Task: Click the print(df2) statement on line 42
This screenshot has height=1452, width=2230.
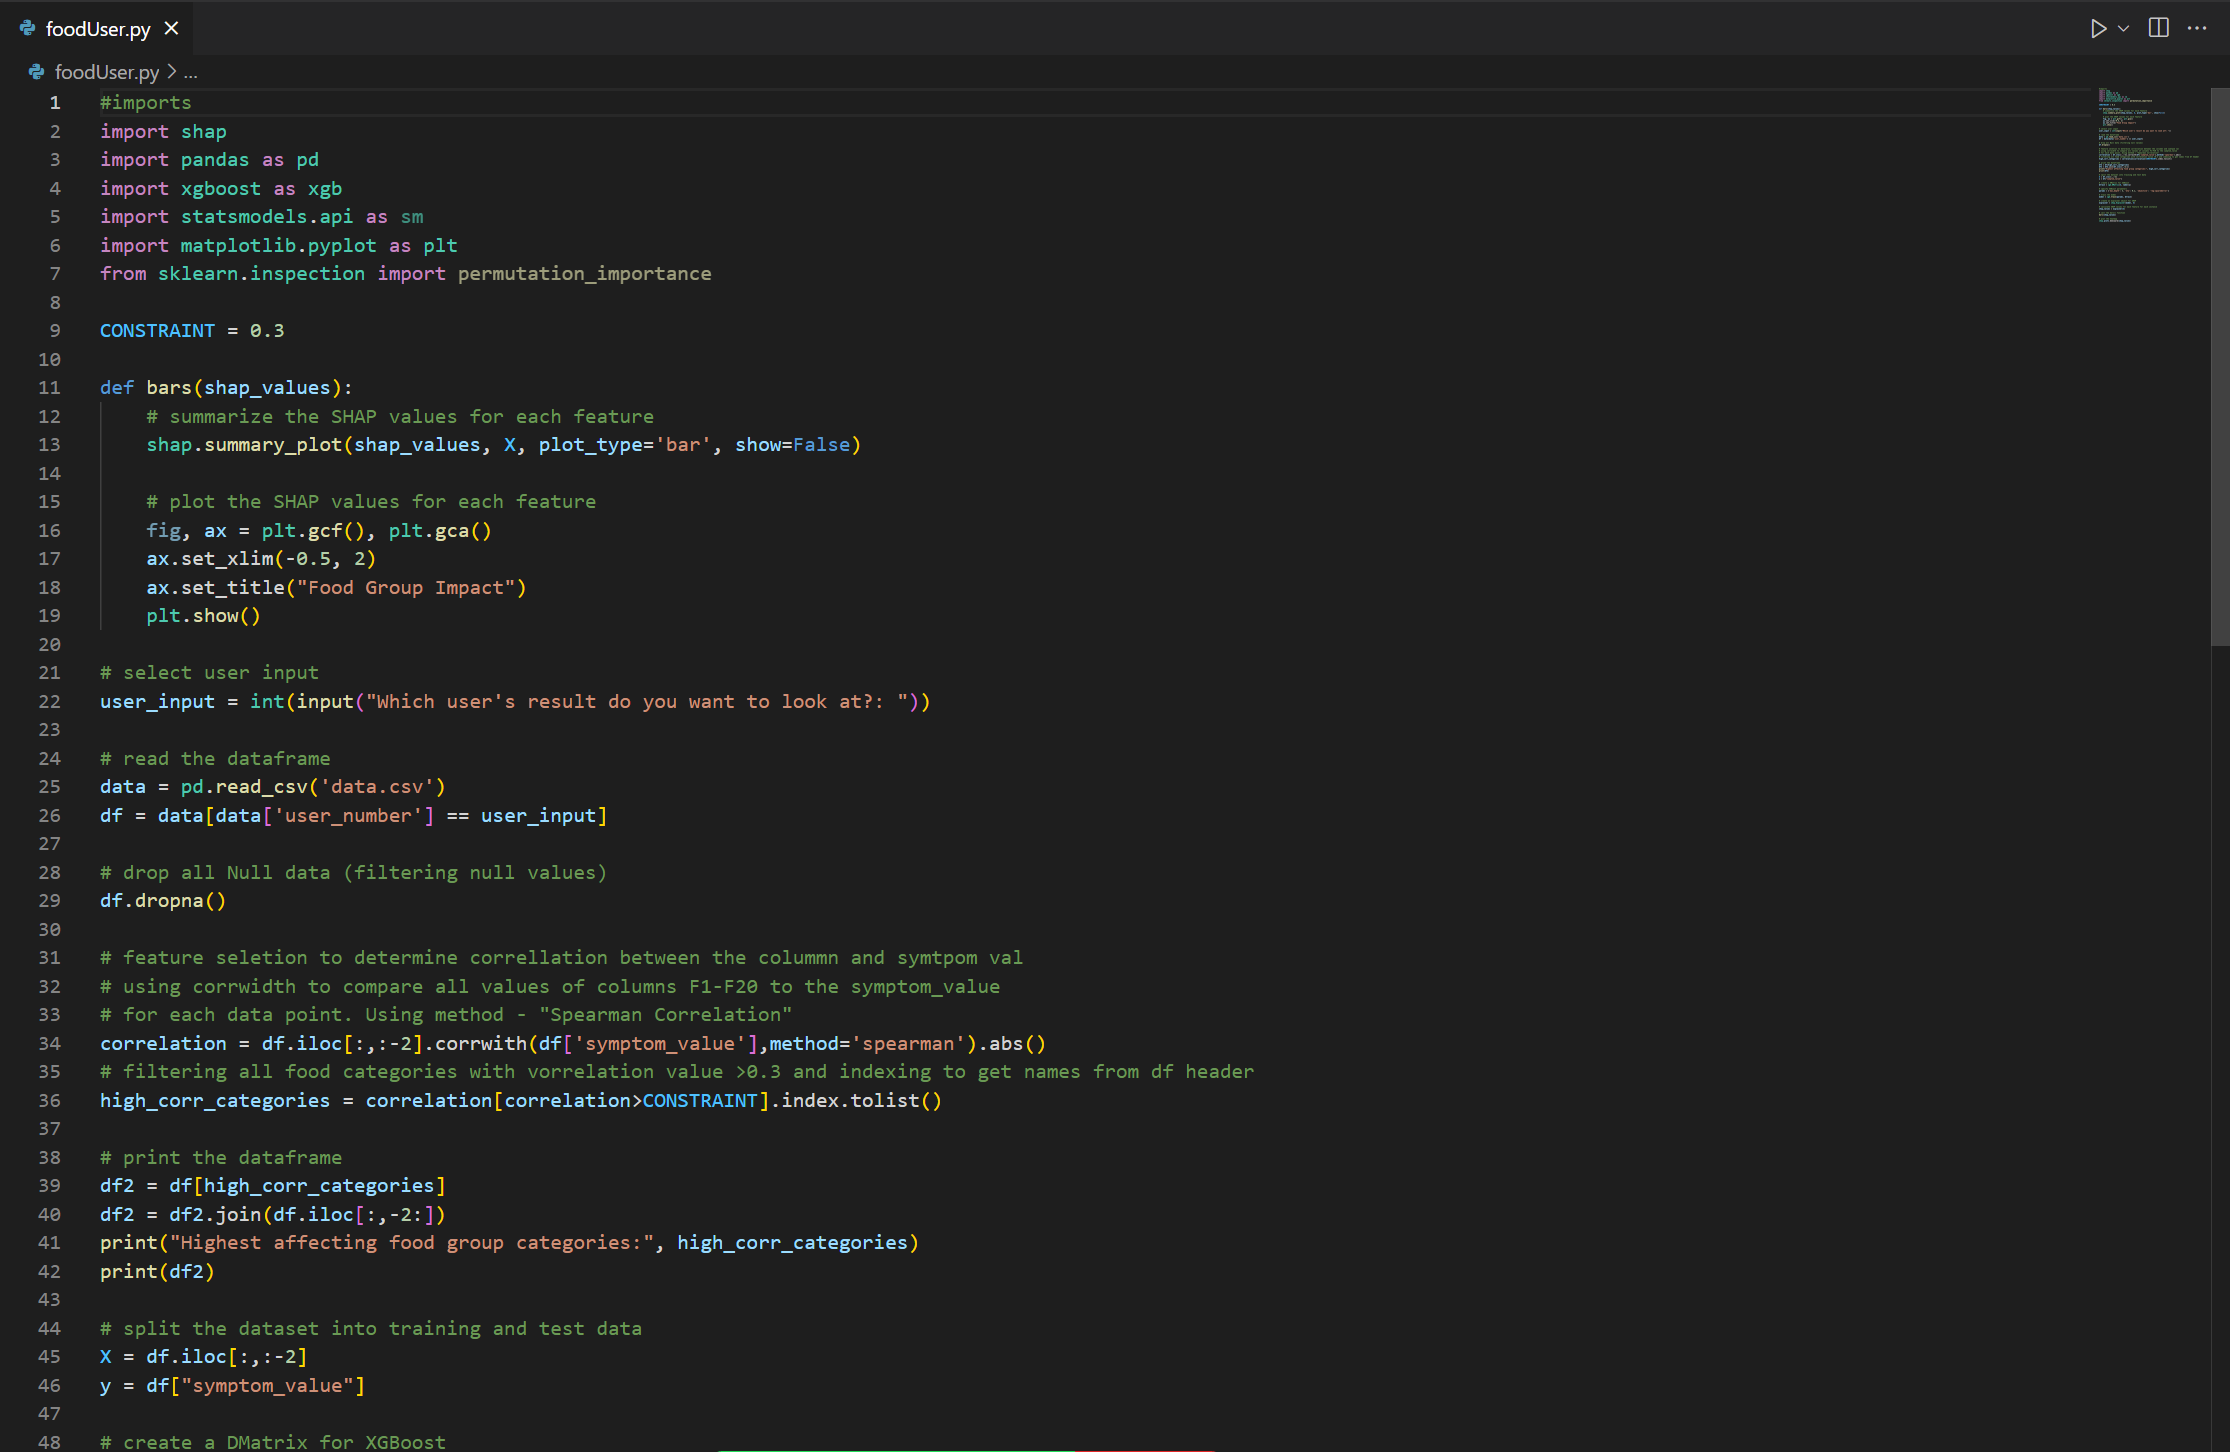Action: tap(157, 1272)
